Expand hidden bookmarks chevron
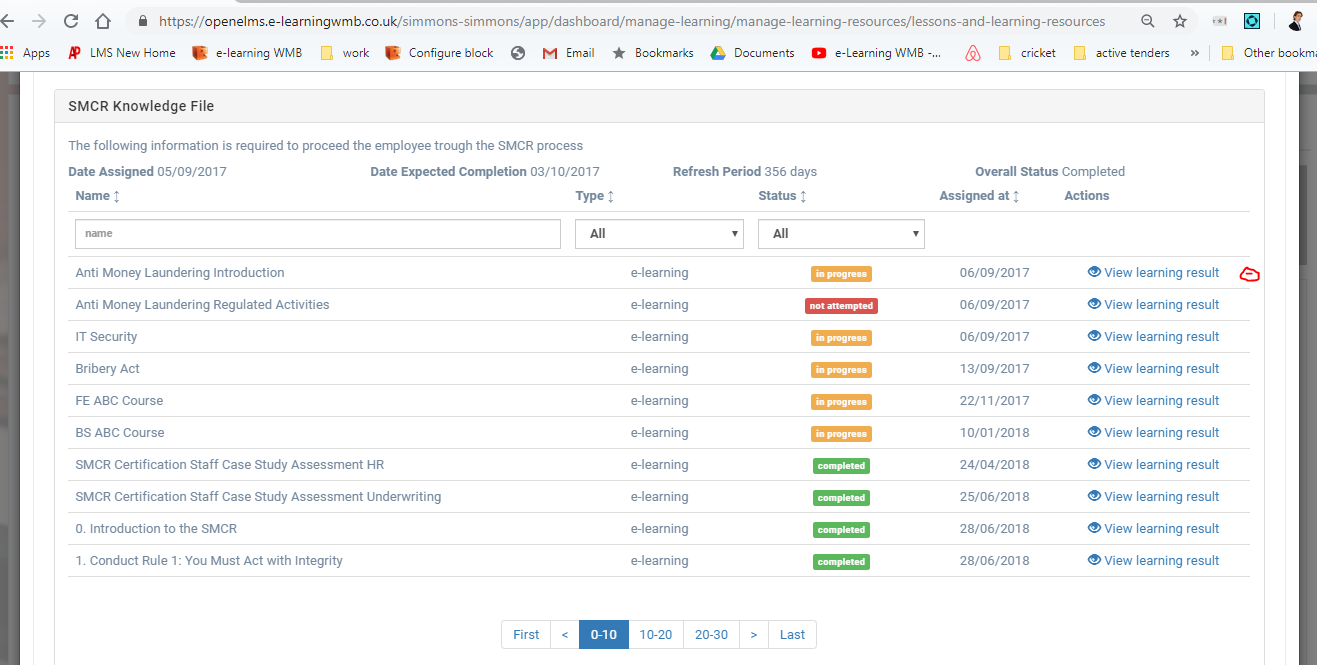Viewport: 1317px width, 665px height. 1195,53
